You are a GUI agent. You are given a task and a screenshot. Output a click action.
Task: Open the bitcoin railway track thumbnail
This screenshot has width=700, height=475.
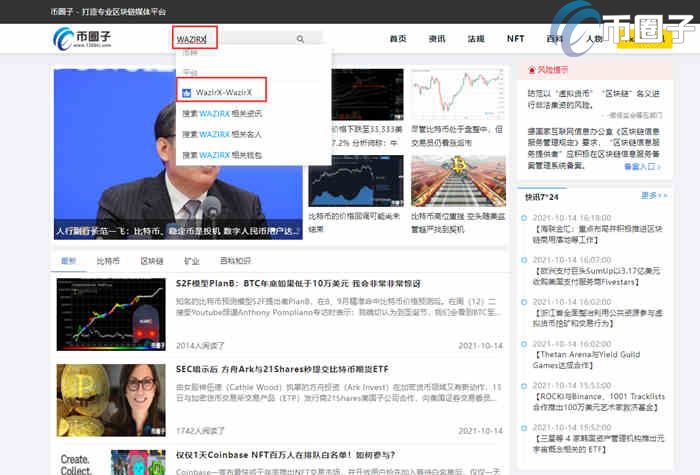click(x=458, y=181)
